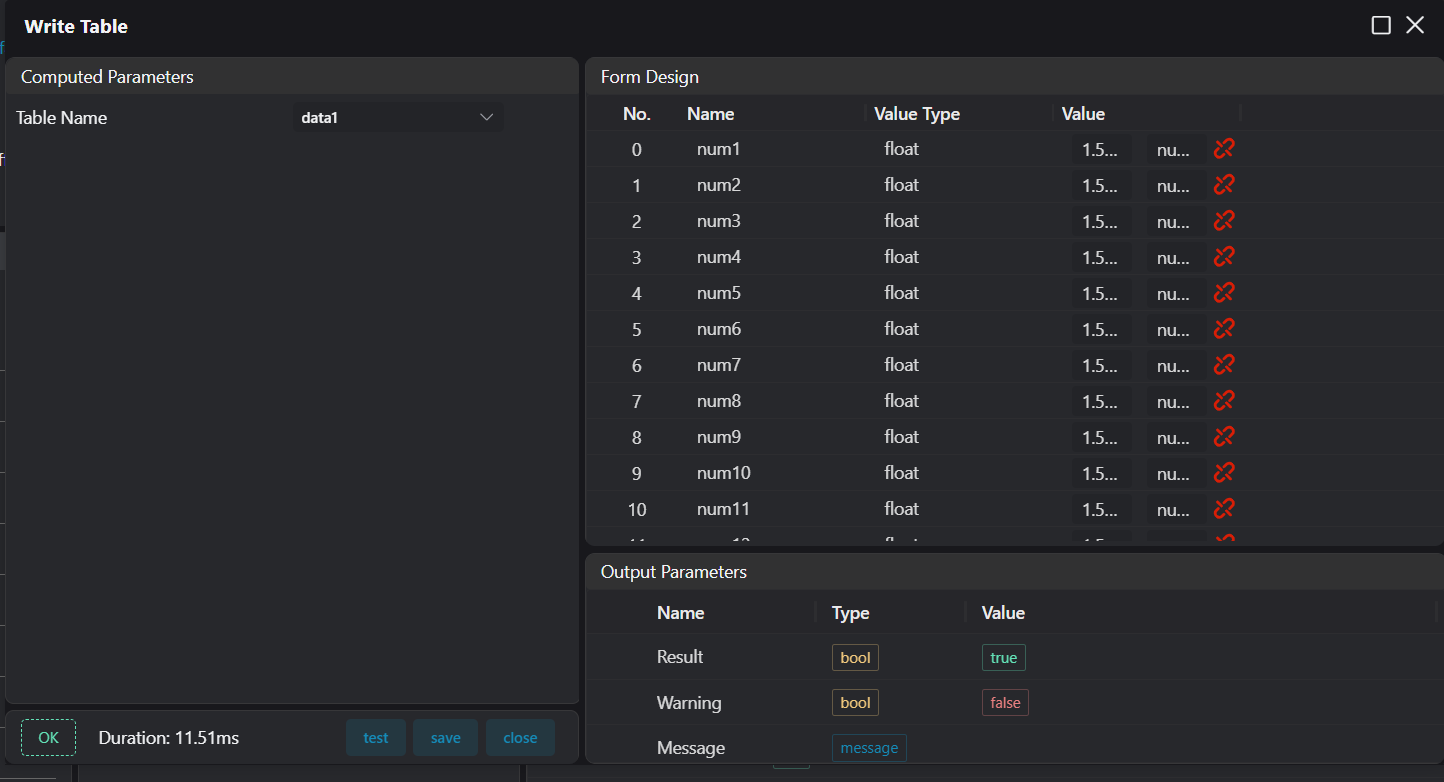Click the unlink icon for num1 row
Image resolution: width=1444 pixels, height=782 pixels.
click(x=1224, y=149)
